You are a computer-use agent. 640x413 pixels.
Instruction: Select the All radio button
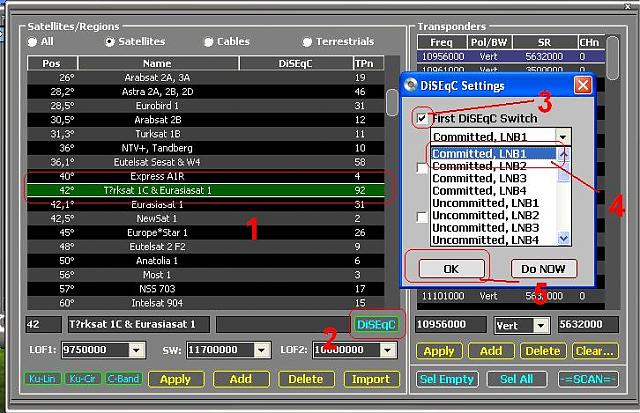pyautogui.click(x=32, y=42)
